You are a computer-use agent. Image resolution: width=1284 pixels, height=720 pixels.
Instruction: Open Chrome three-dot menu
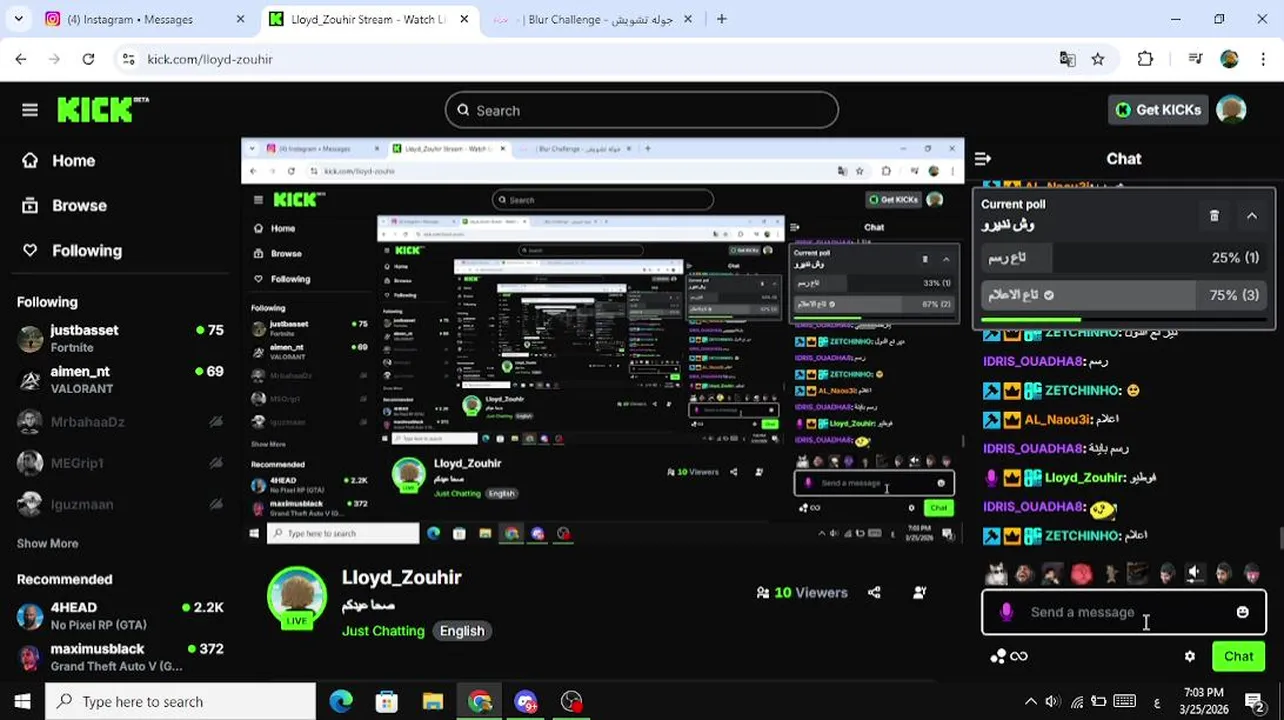[1263, 59]
